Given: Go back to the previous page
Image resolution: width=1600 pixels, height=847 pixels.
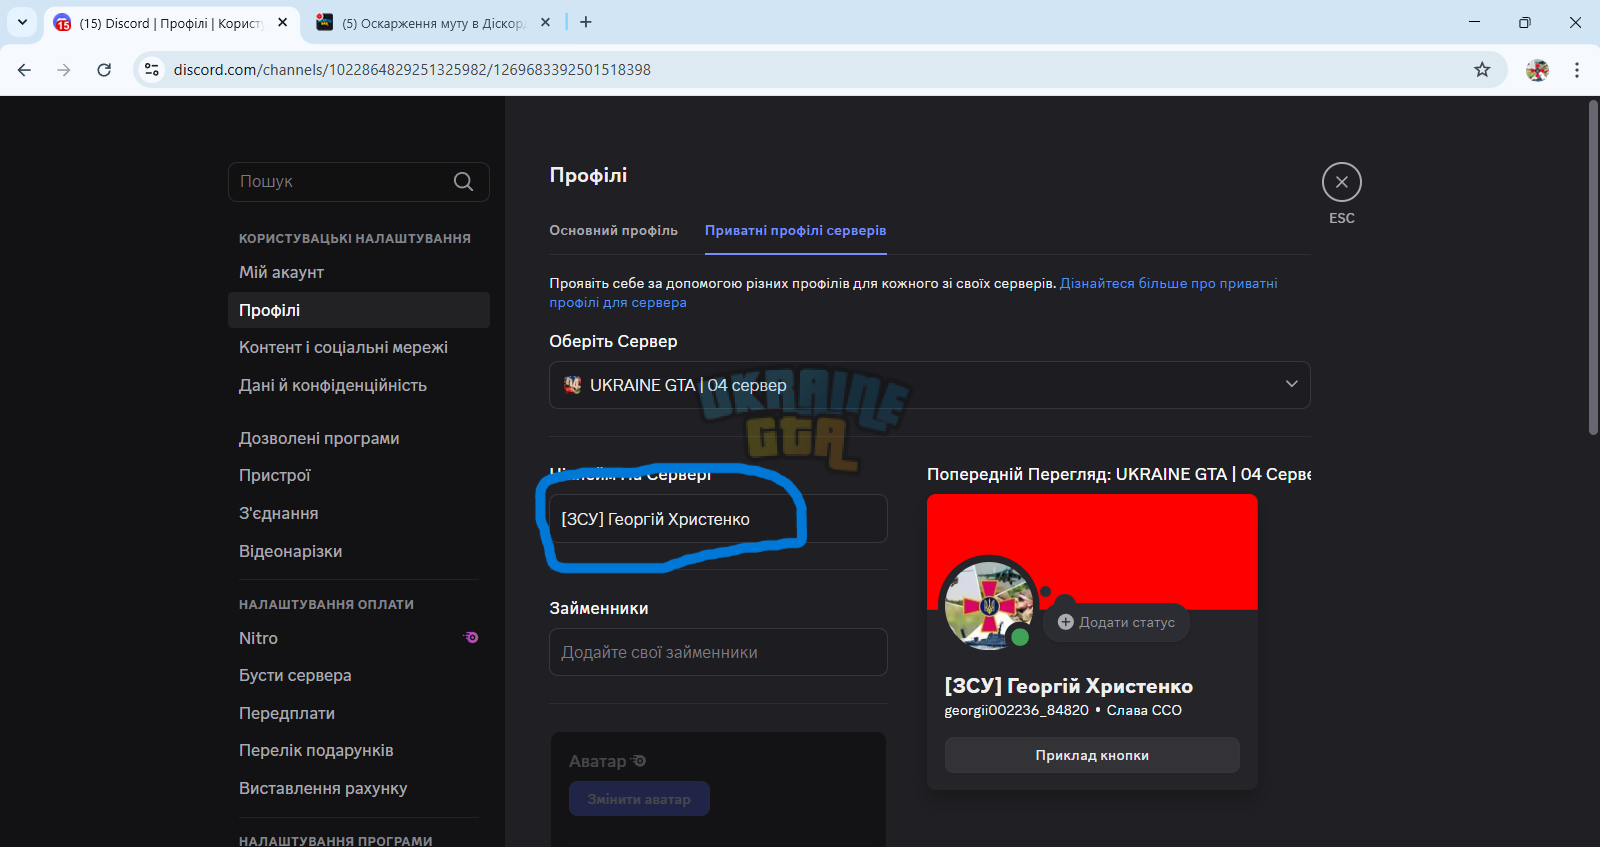Looking at the screenshot, I should [x=25, y=70].
